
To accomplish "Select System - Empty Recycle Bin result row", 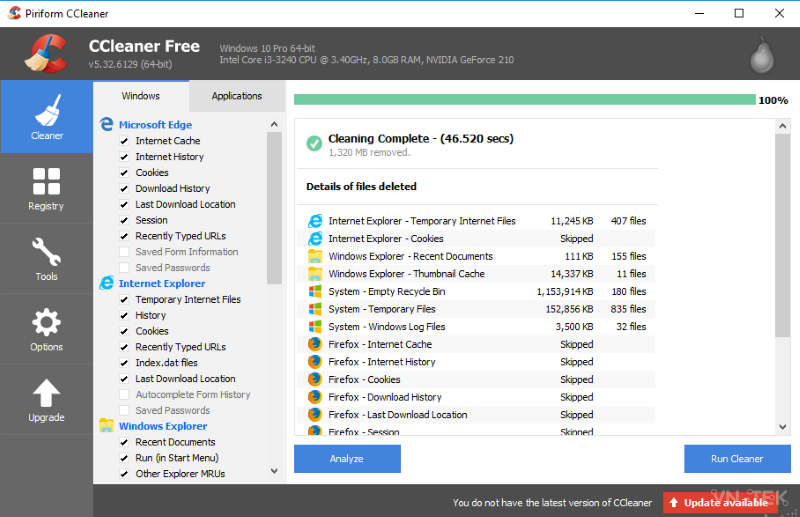I will pos(477,291).
